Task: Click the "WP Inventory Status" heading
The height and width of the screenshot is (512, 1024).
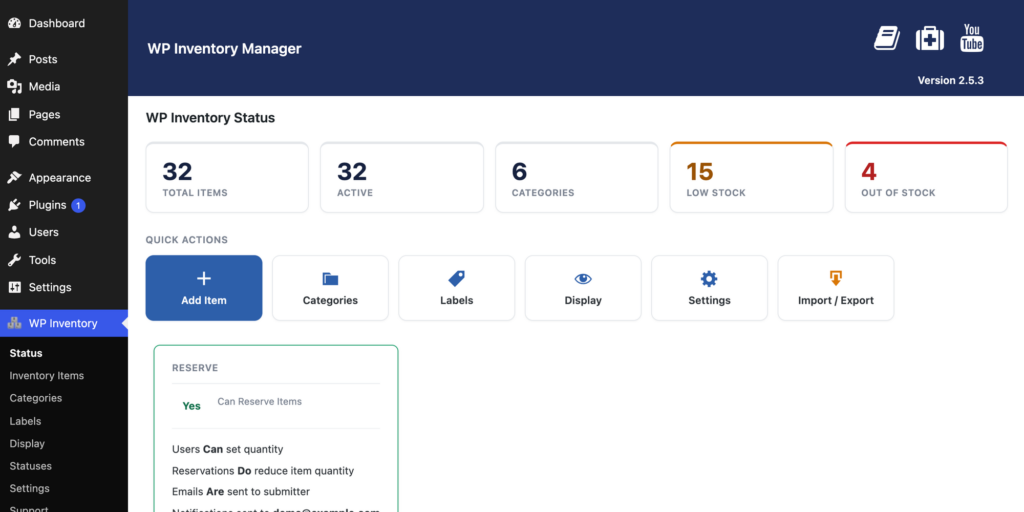Action: coord(210,118)
